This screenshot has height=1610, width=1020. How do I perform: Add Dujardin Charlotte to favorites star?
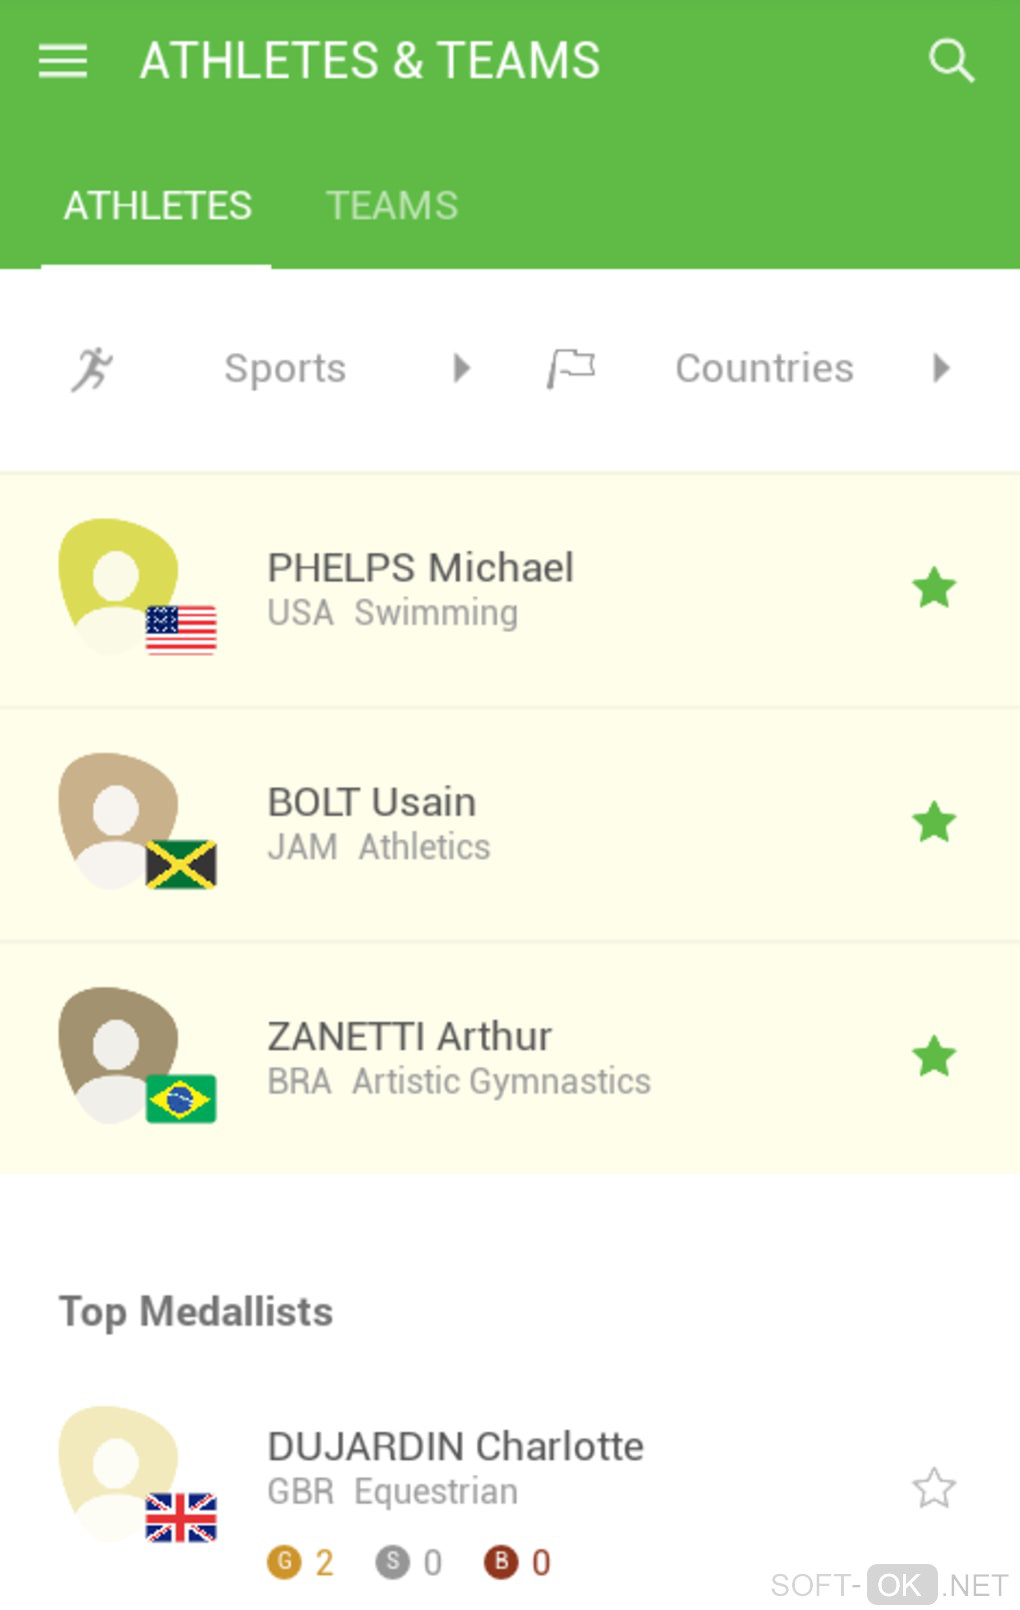click(934, 1488)
